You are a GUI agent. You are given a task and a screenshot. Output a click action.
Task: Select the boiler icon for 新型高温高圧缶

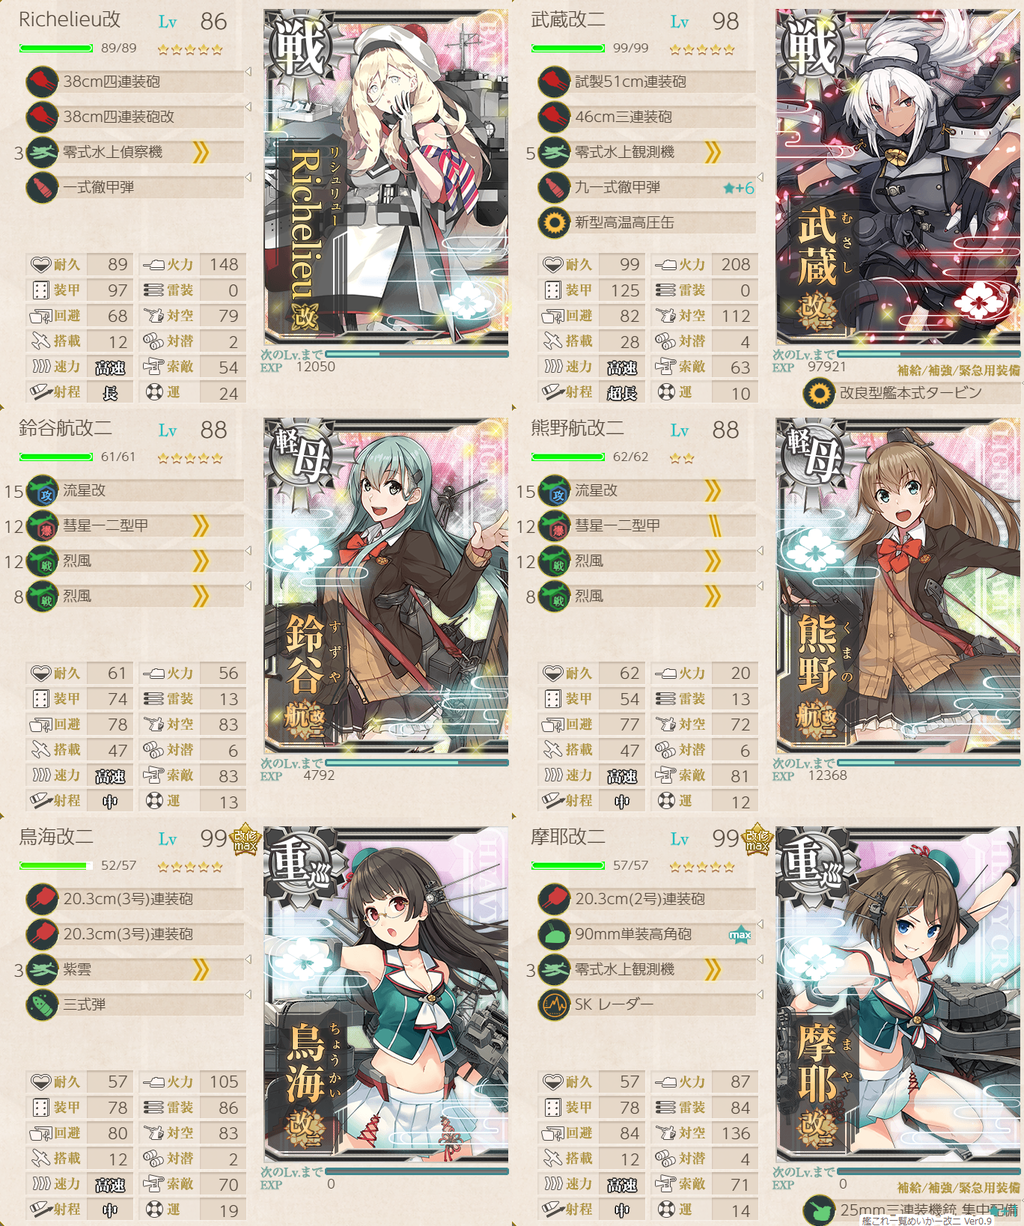tap(554, 222)
